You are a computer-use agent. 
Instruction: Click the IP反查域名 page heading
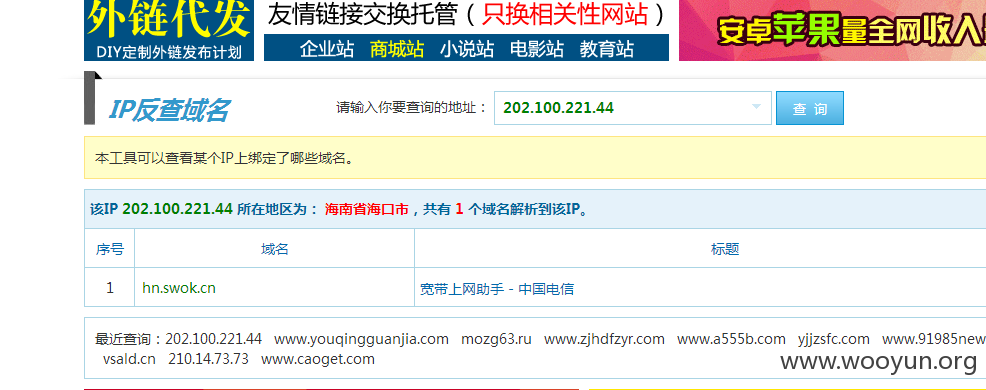[x=169, y=110]
